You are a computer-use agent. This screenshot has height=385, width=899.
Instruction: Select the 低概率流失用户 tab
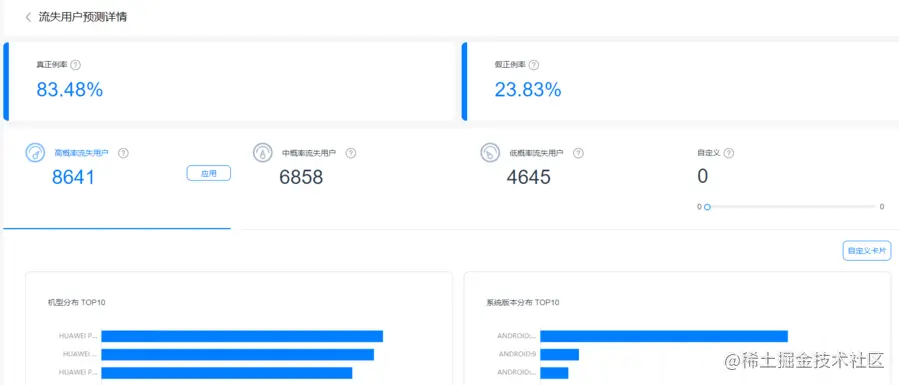[572, 179]
